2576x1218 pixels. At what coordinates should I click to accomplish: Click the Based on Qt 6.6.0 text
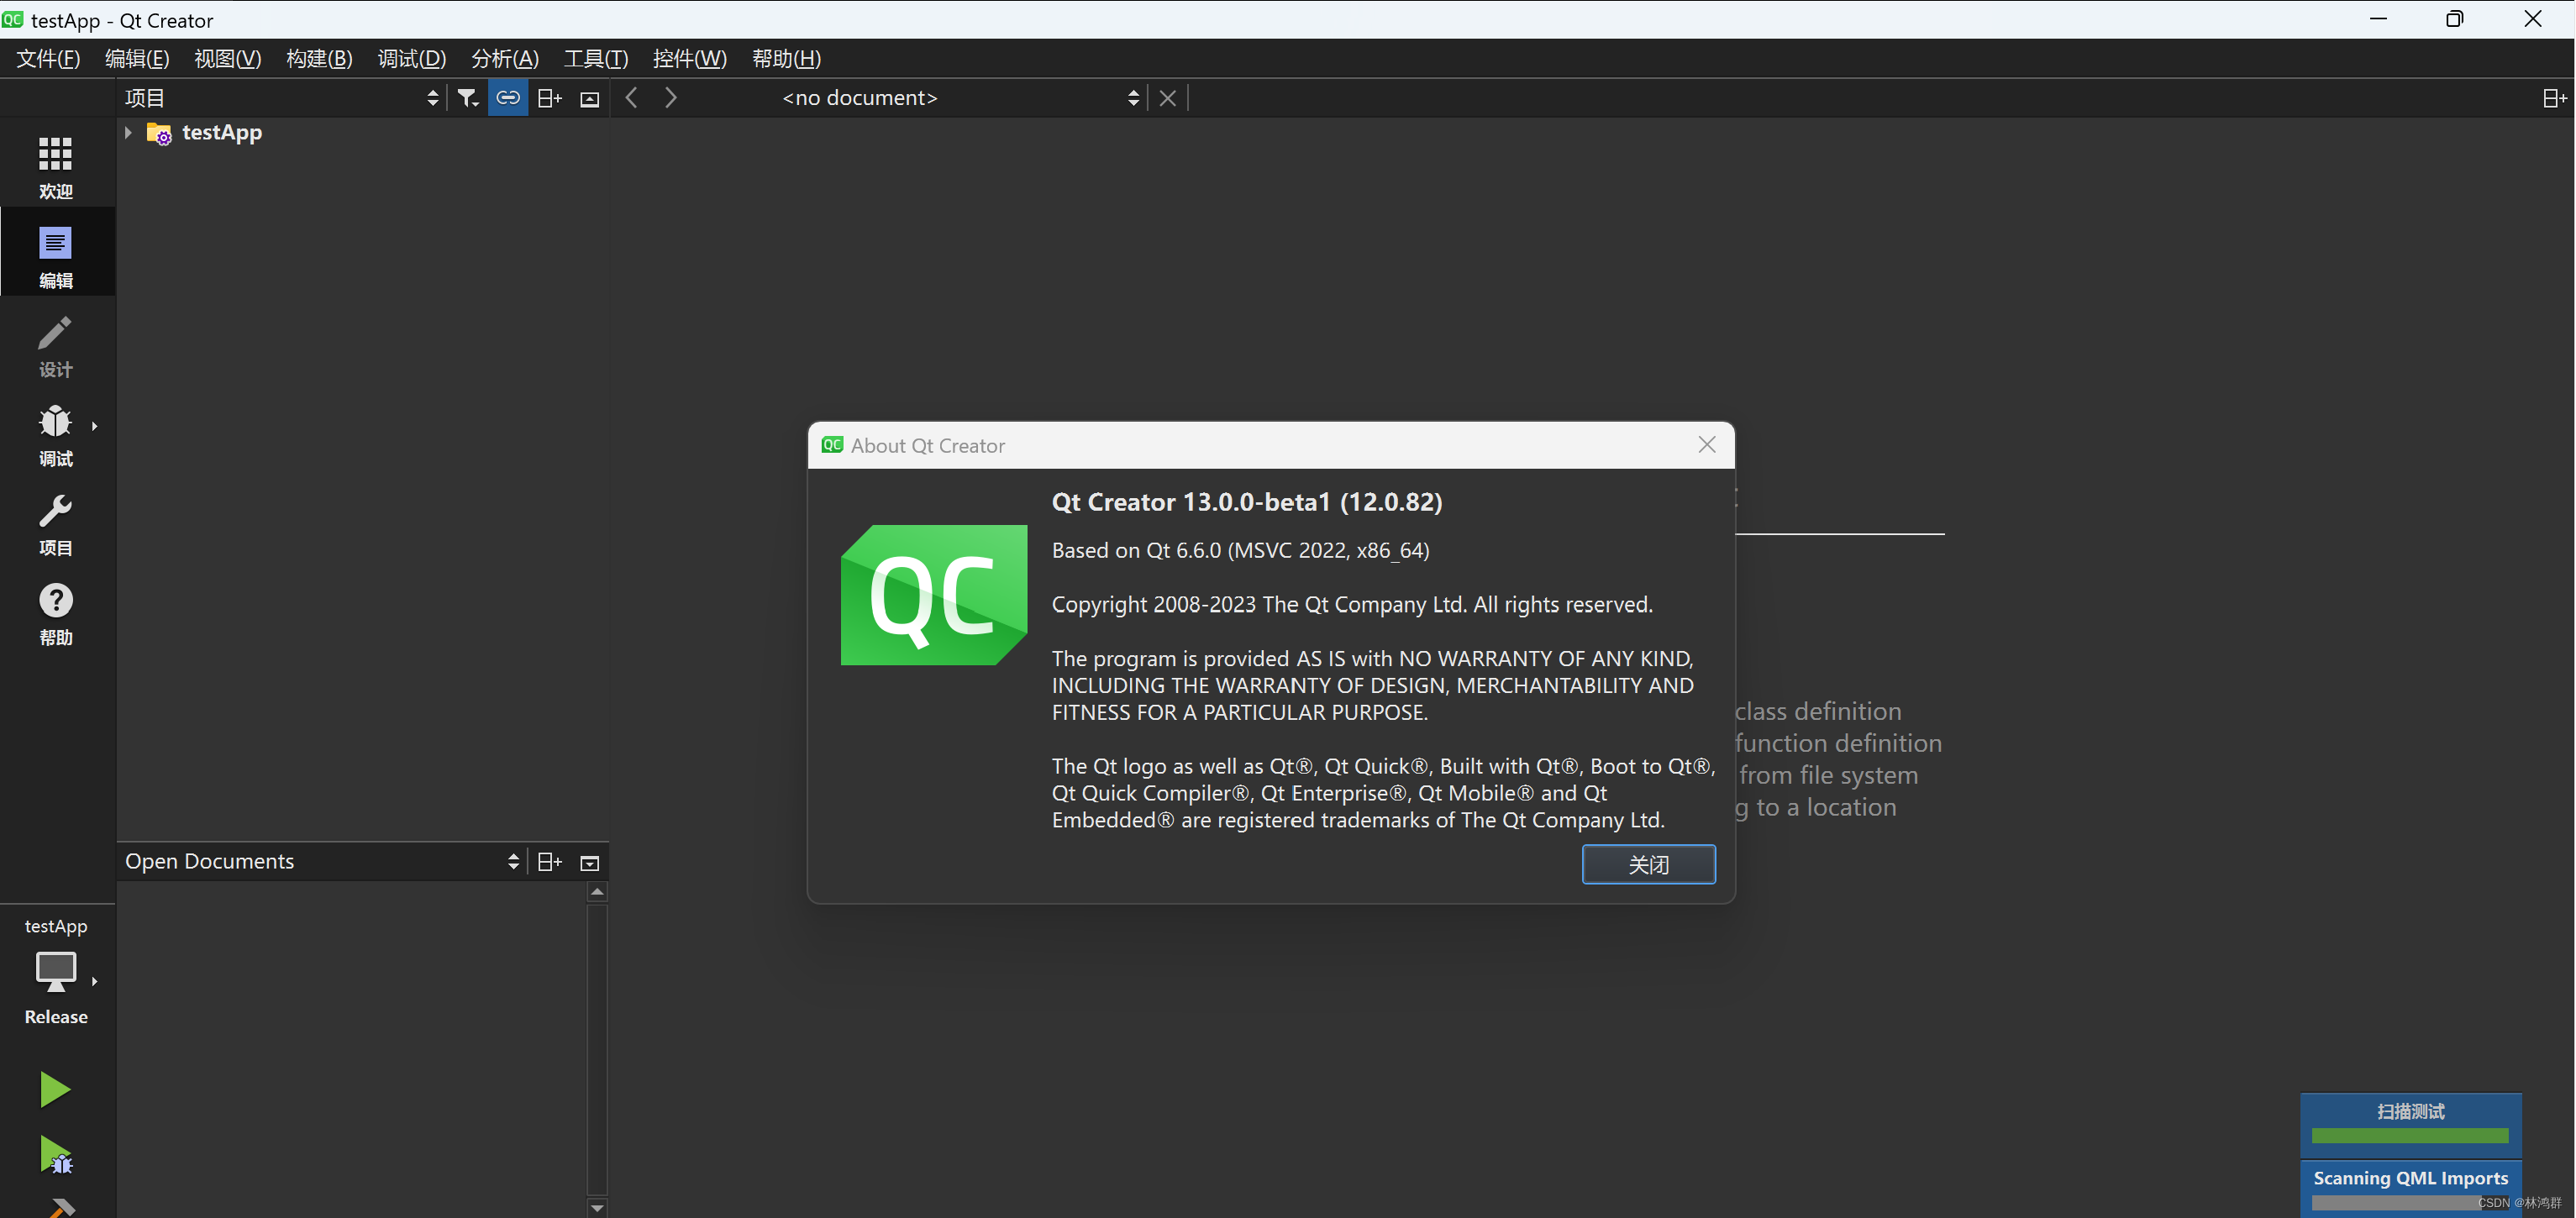(1240, 550)
